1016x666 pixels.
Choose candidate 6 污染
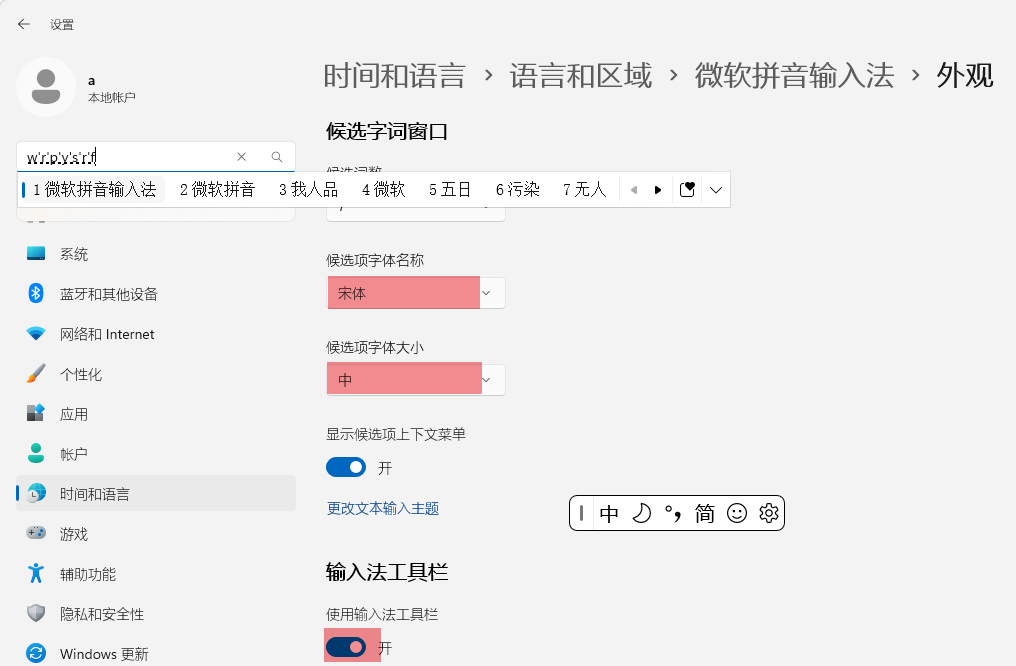tap(518, 189)
